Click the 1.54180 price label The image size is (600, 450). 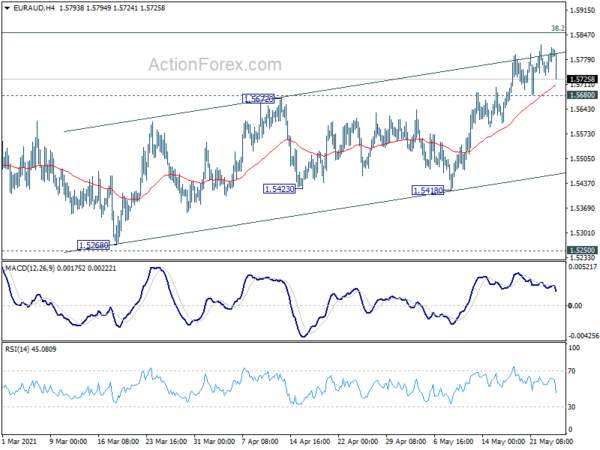pos(428,190)
